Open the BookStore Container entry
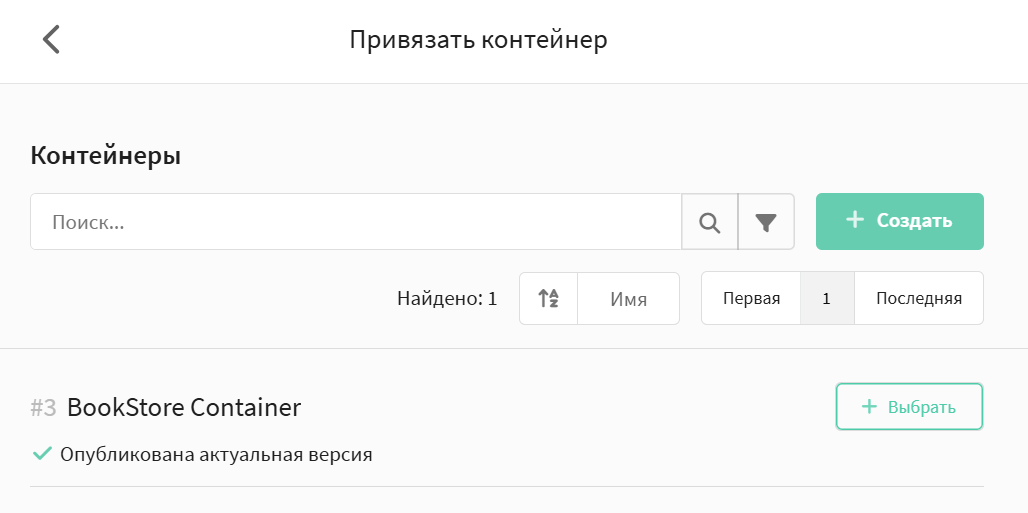Viewport: 1028px width, 513px height. coord(184,408)
